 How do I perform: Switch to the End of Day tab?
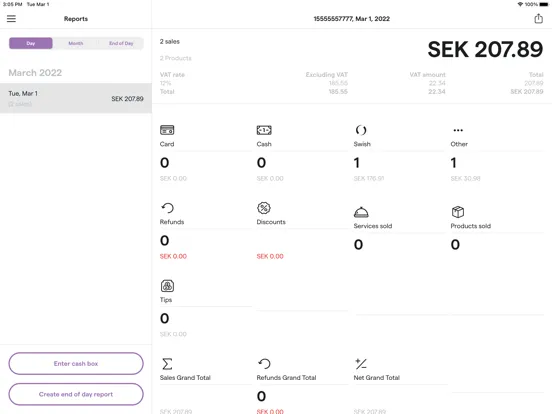[x=121, y=43]
